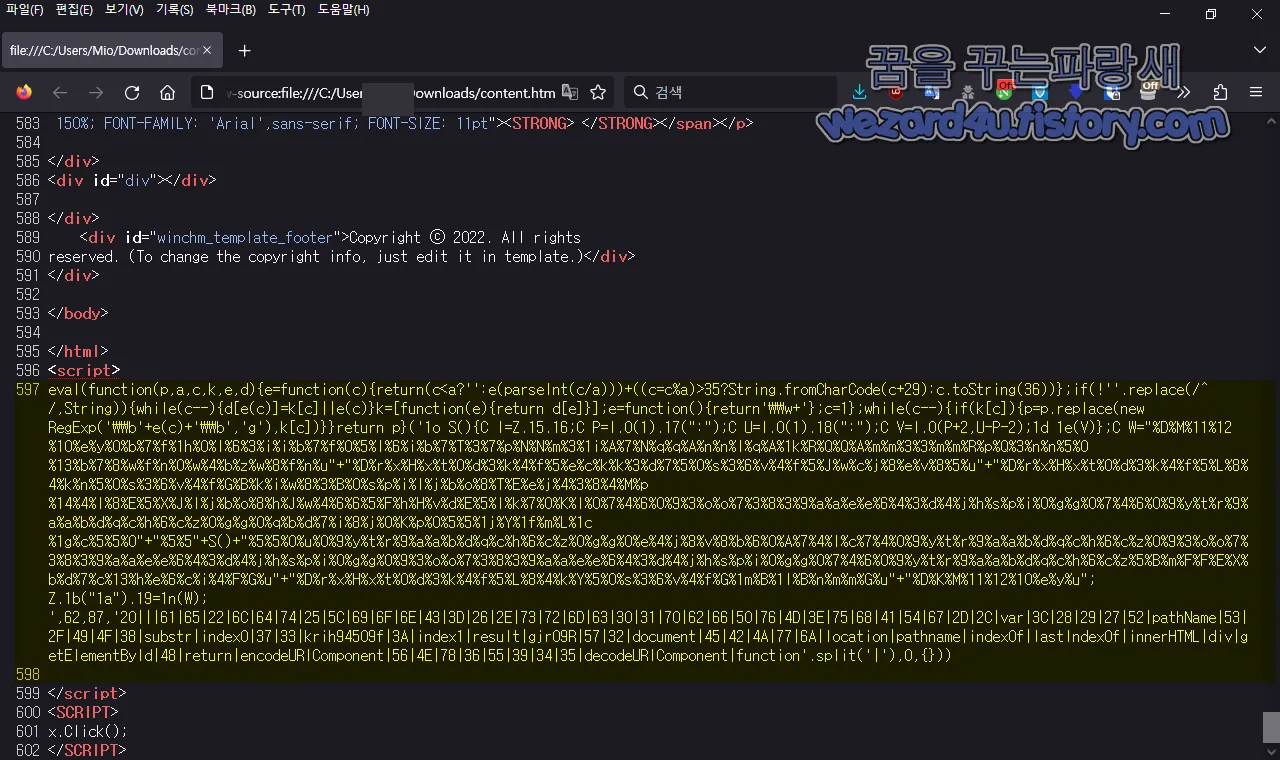
Task: Click the Firefox logo icon
Action: pyautogui.click(x=24, y=92)
